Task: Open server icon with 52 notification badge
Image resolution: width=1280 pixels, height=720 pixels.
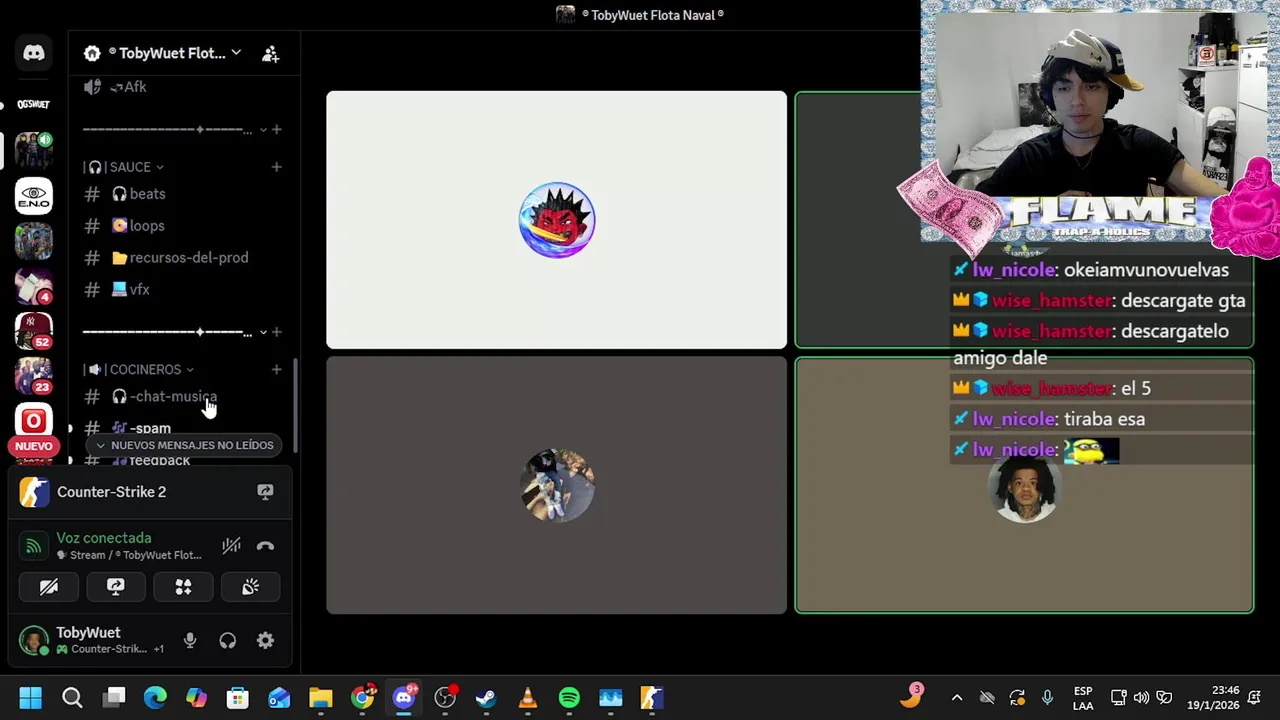Action: [34, 330]
